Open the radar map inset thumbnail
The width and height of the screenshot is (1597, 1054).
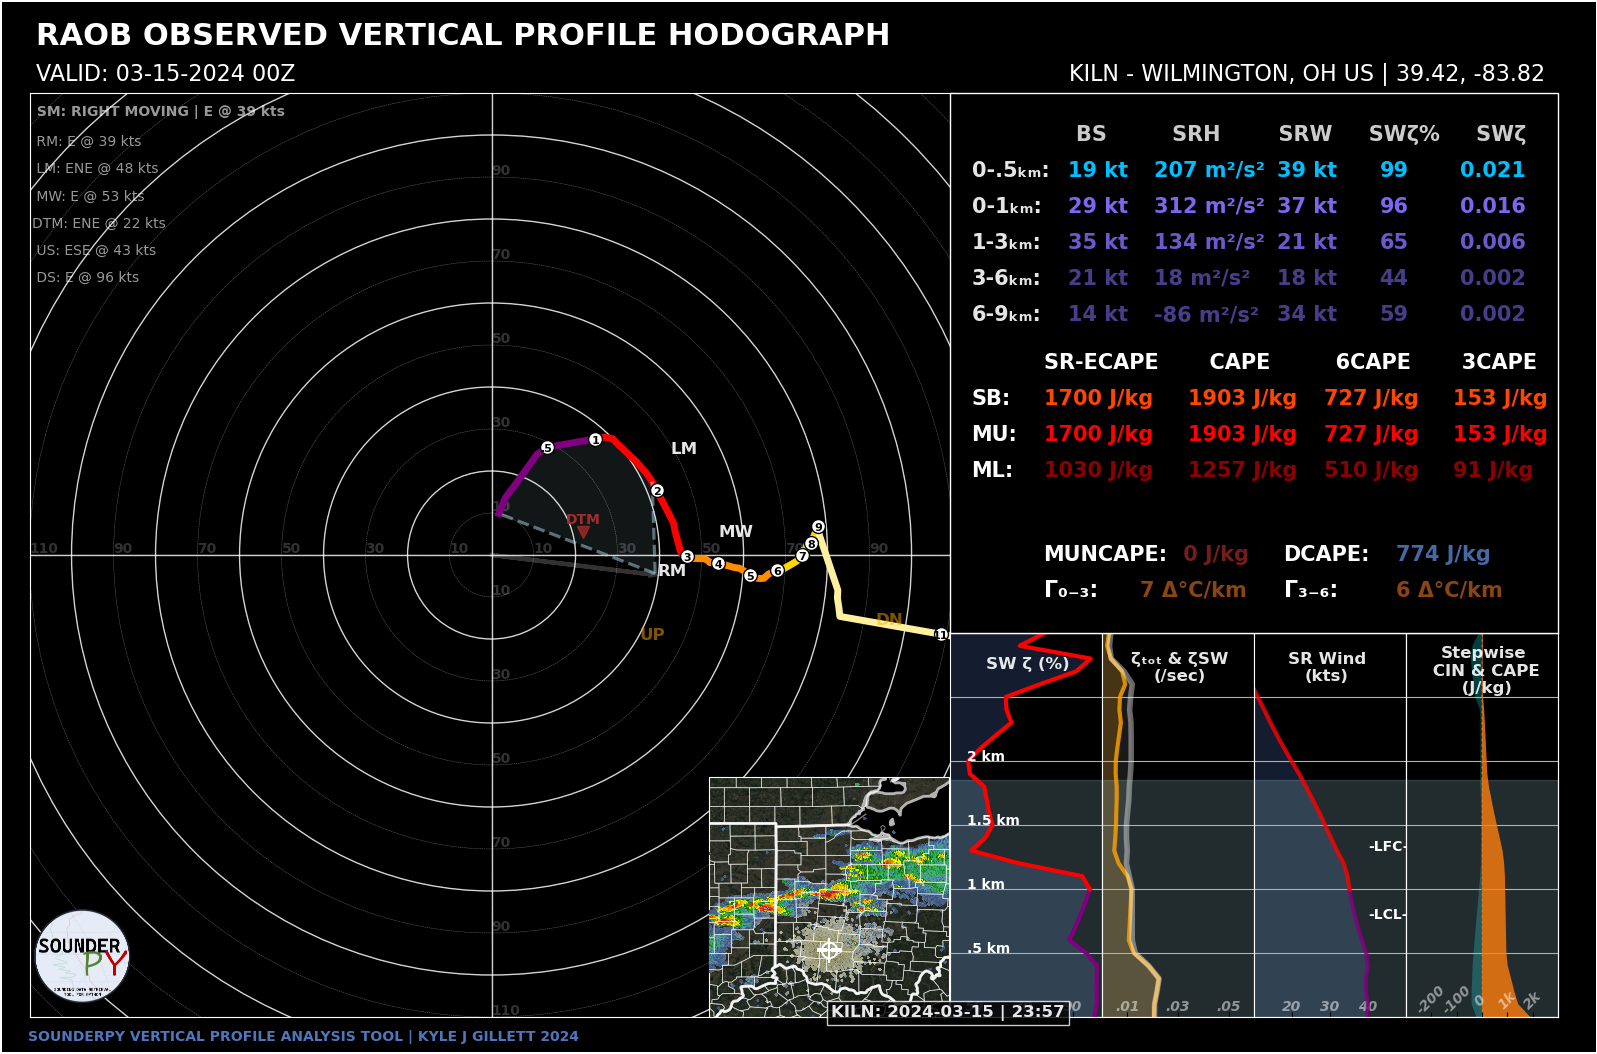[x=829, y=896]
